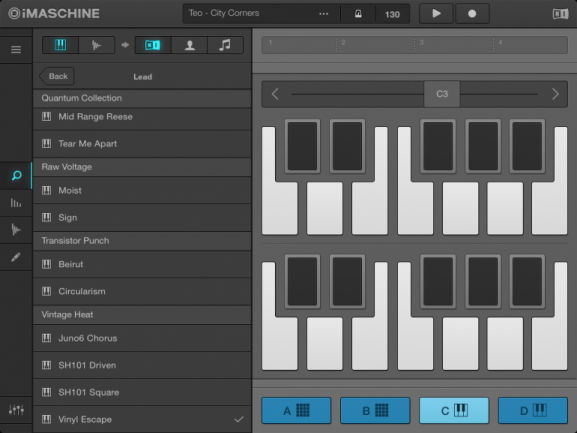Click the keyboard icon beside Circularism
The height and width of the screenshot is (433, 577).
46,291
